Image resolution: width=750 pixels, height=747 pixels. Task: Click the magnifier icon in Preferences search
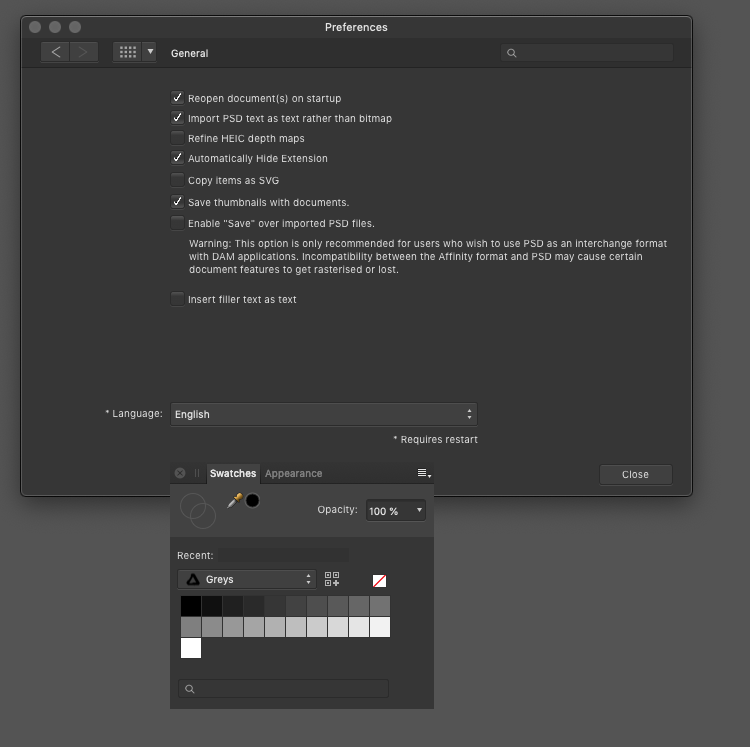512,53
